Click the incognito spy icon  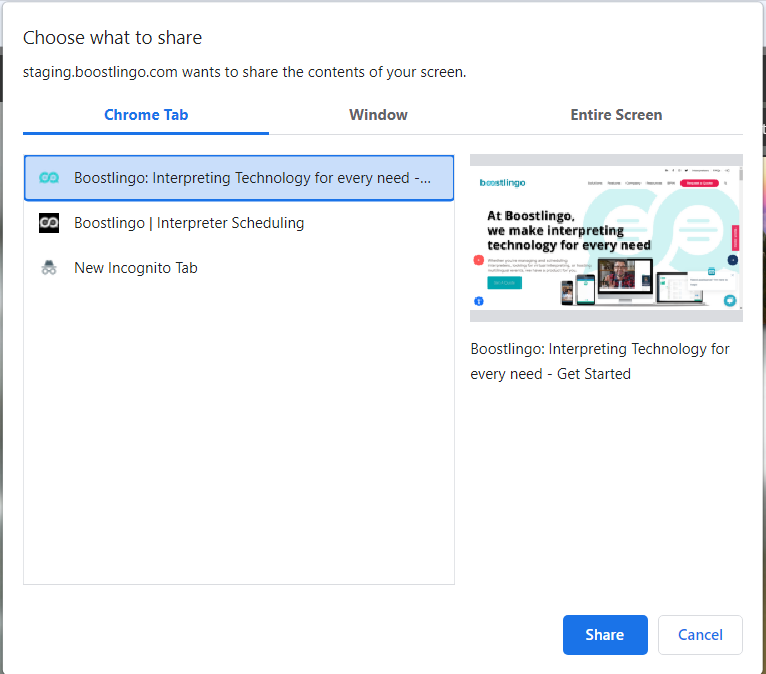[49, 268]
